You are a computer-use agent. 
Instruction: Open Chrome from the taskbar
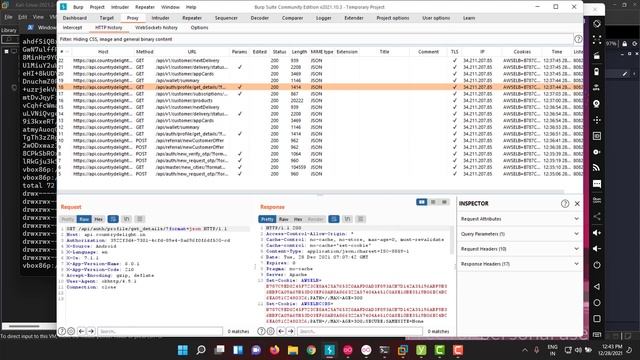tap(311, 350)
